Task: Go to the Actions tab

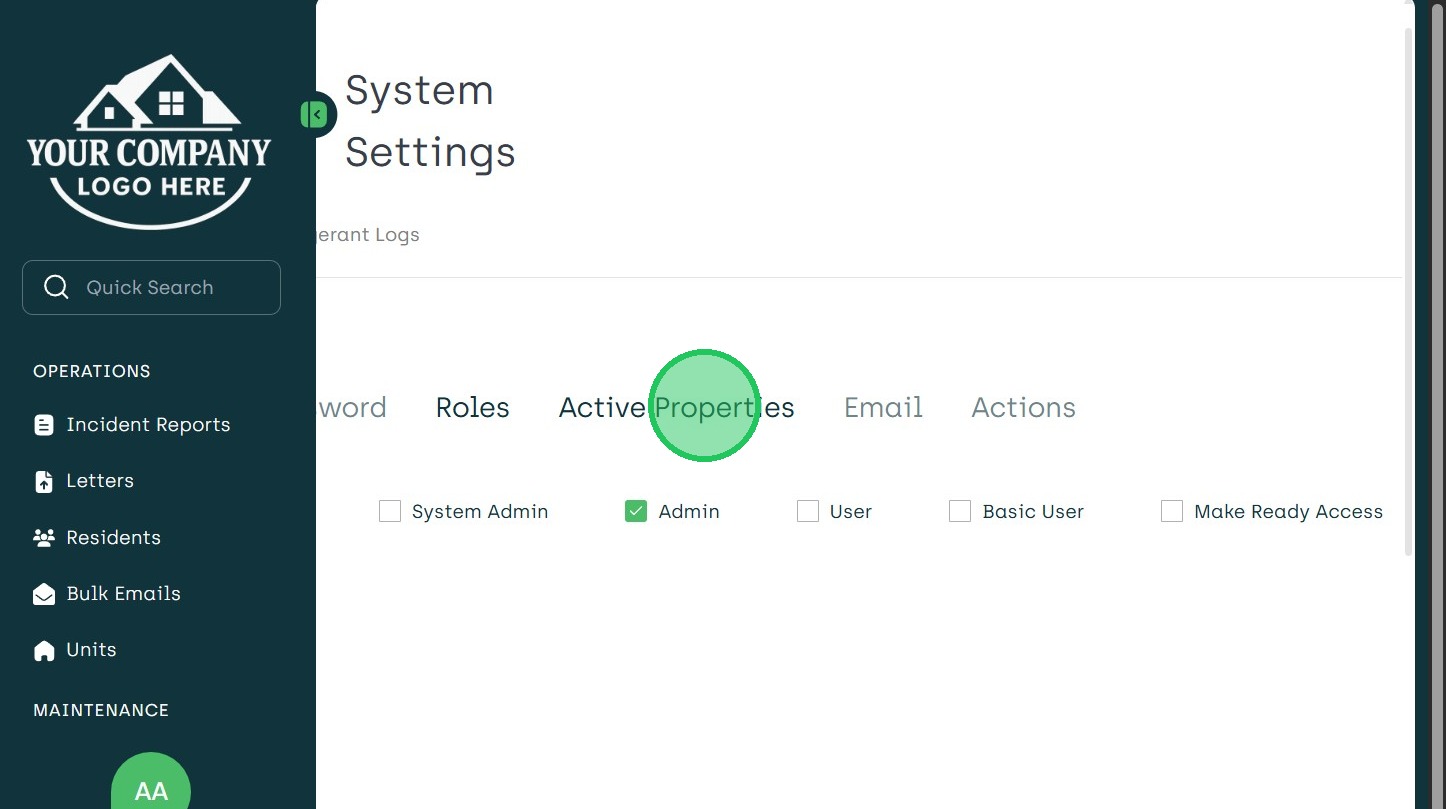Action: (1023, 408)
